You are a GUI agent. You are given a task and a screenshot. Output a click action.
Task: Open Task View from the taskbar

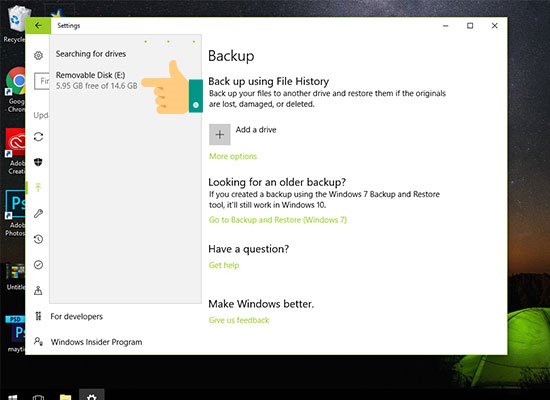coord(38,397)
